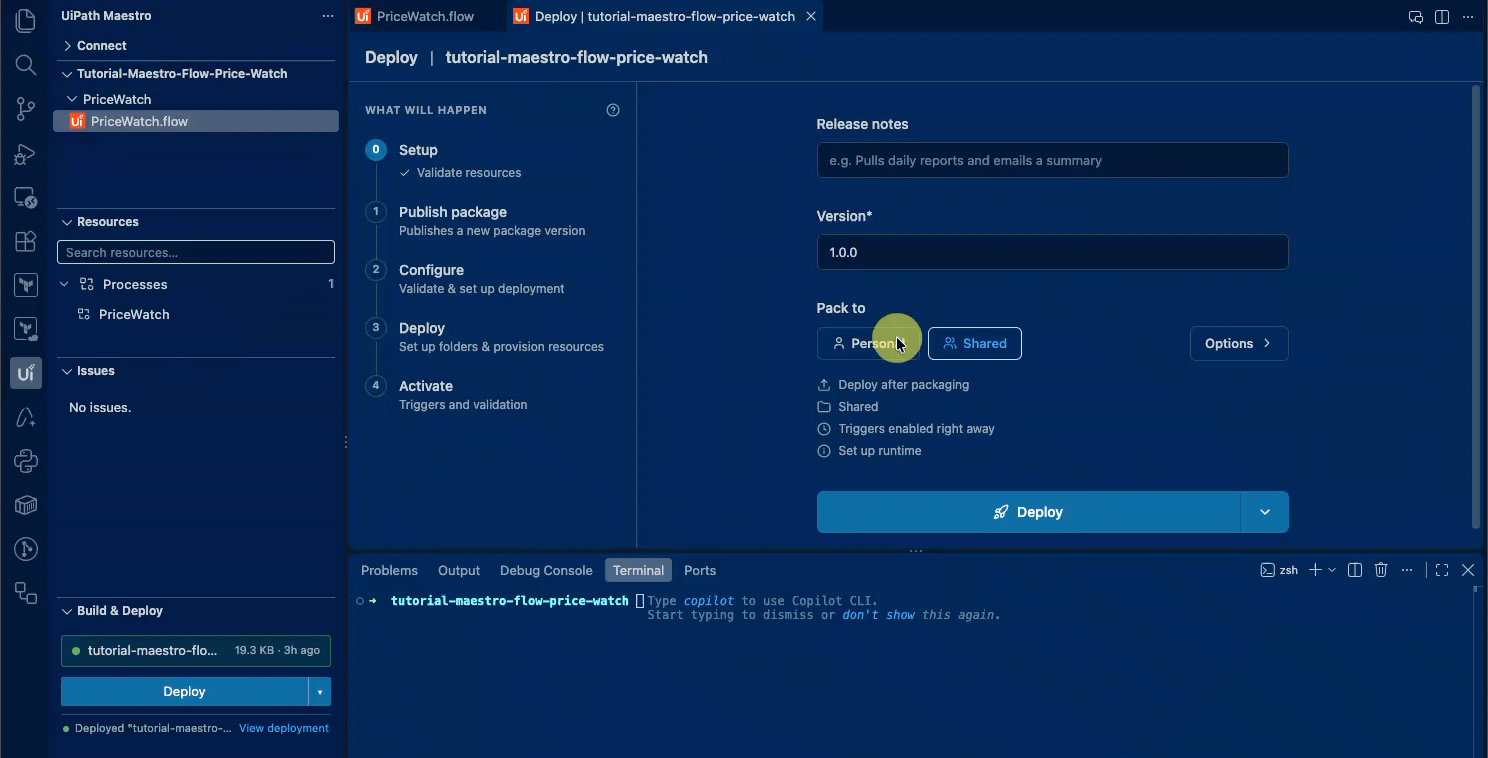Open UiPath Maestro panel more actions
Screen dimensions: 1488x758
[x=328, y=16]
